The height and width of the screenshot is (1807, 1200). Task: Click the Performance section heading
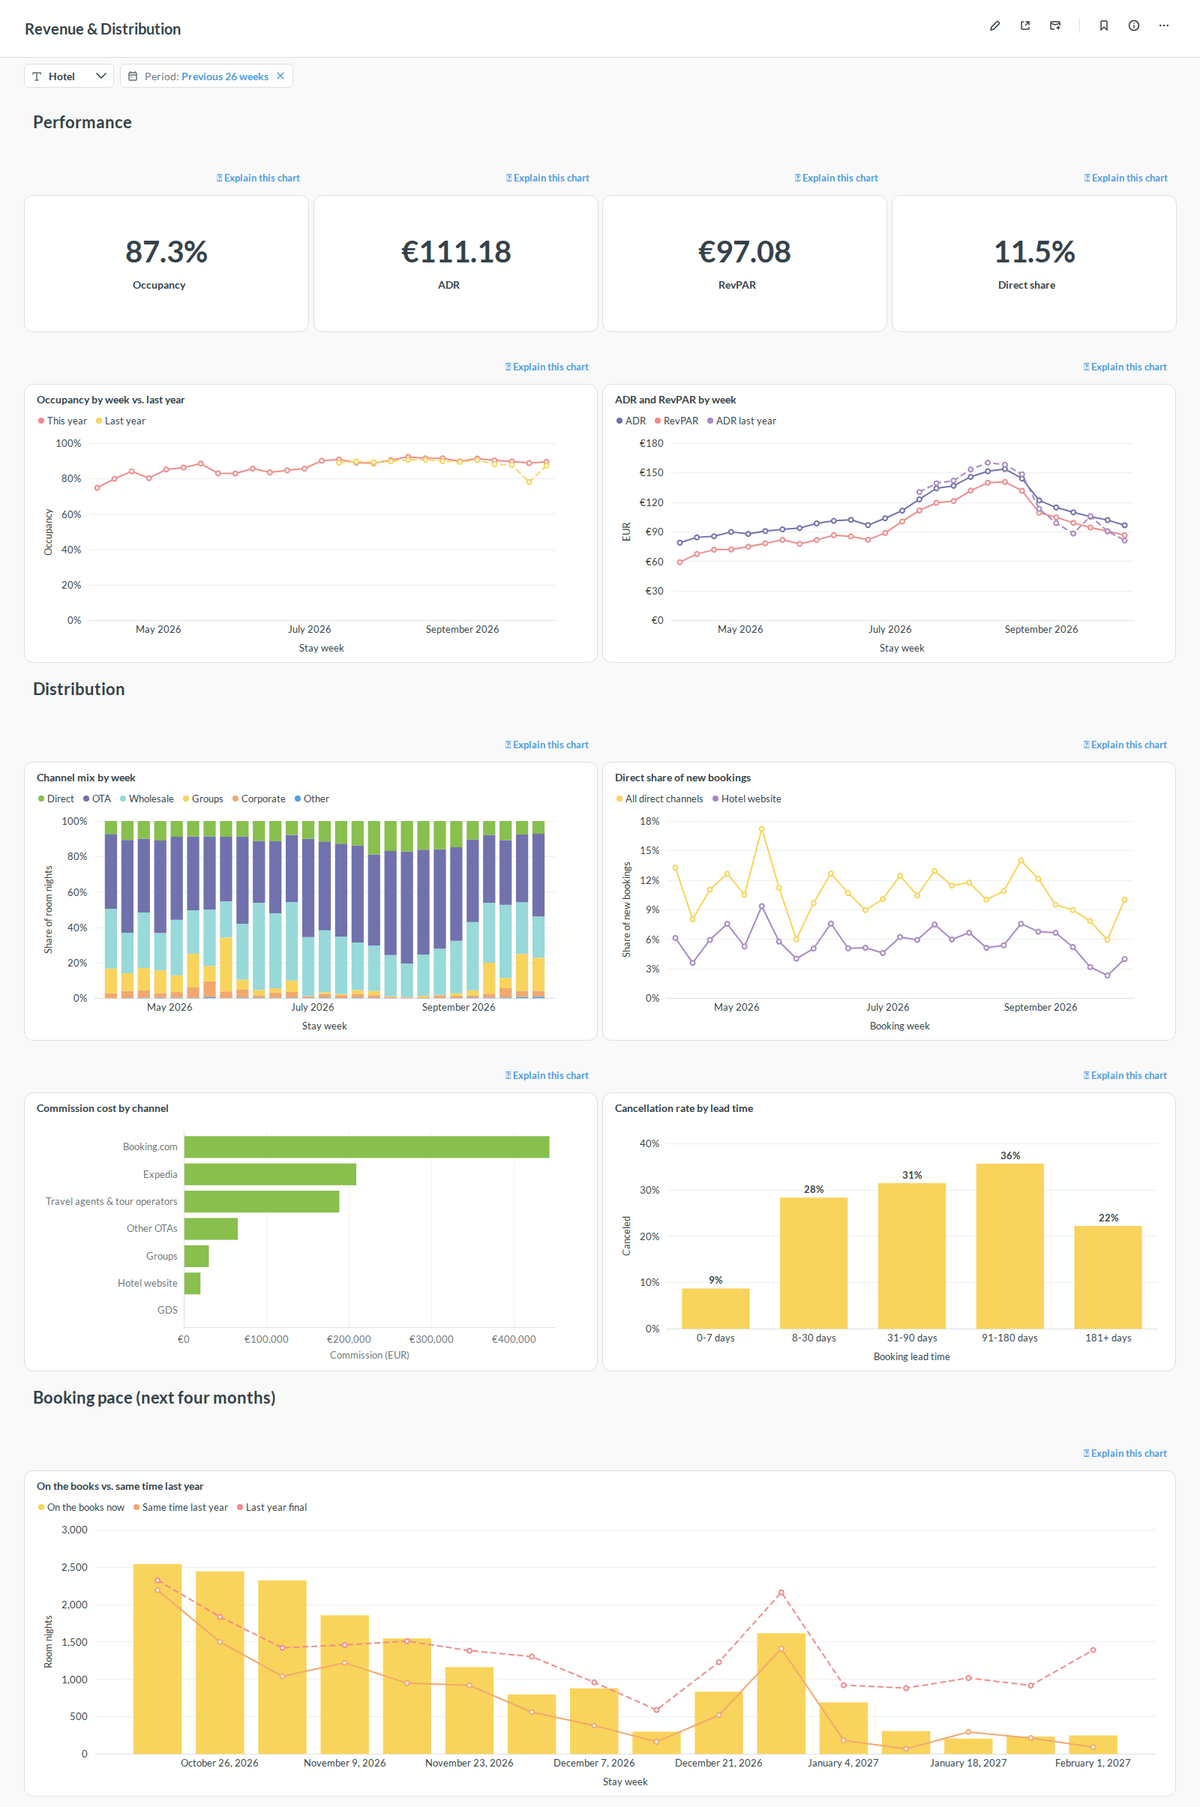[82, 122]
